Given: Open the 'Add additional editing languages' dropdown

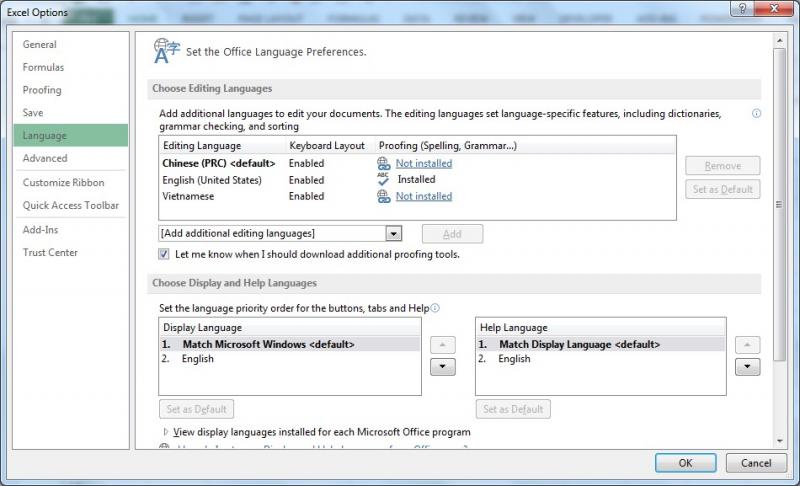Looking at the screenshot, I should coord(393,234).
